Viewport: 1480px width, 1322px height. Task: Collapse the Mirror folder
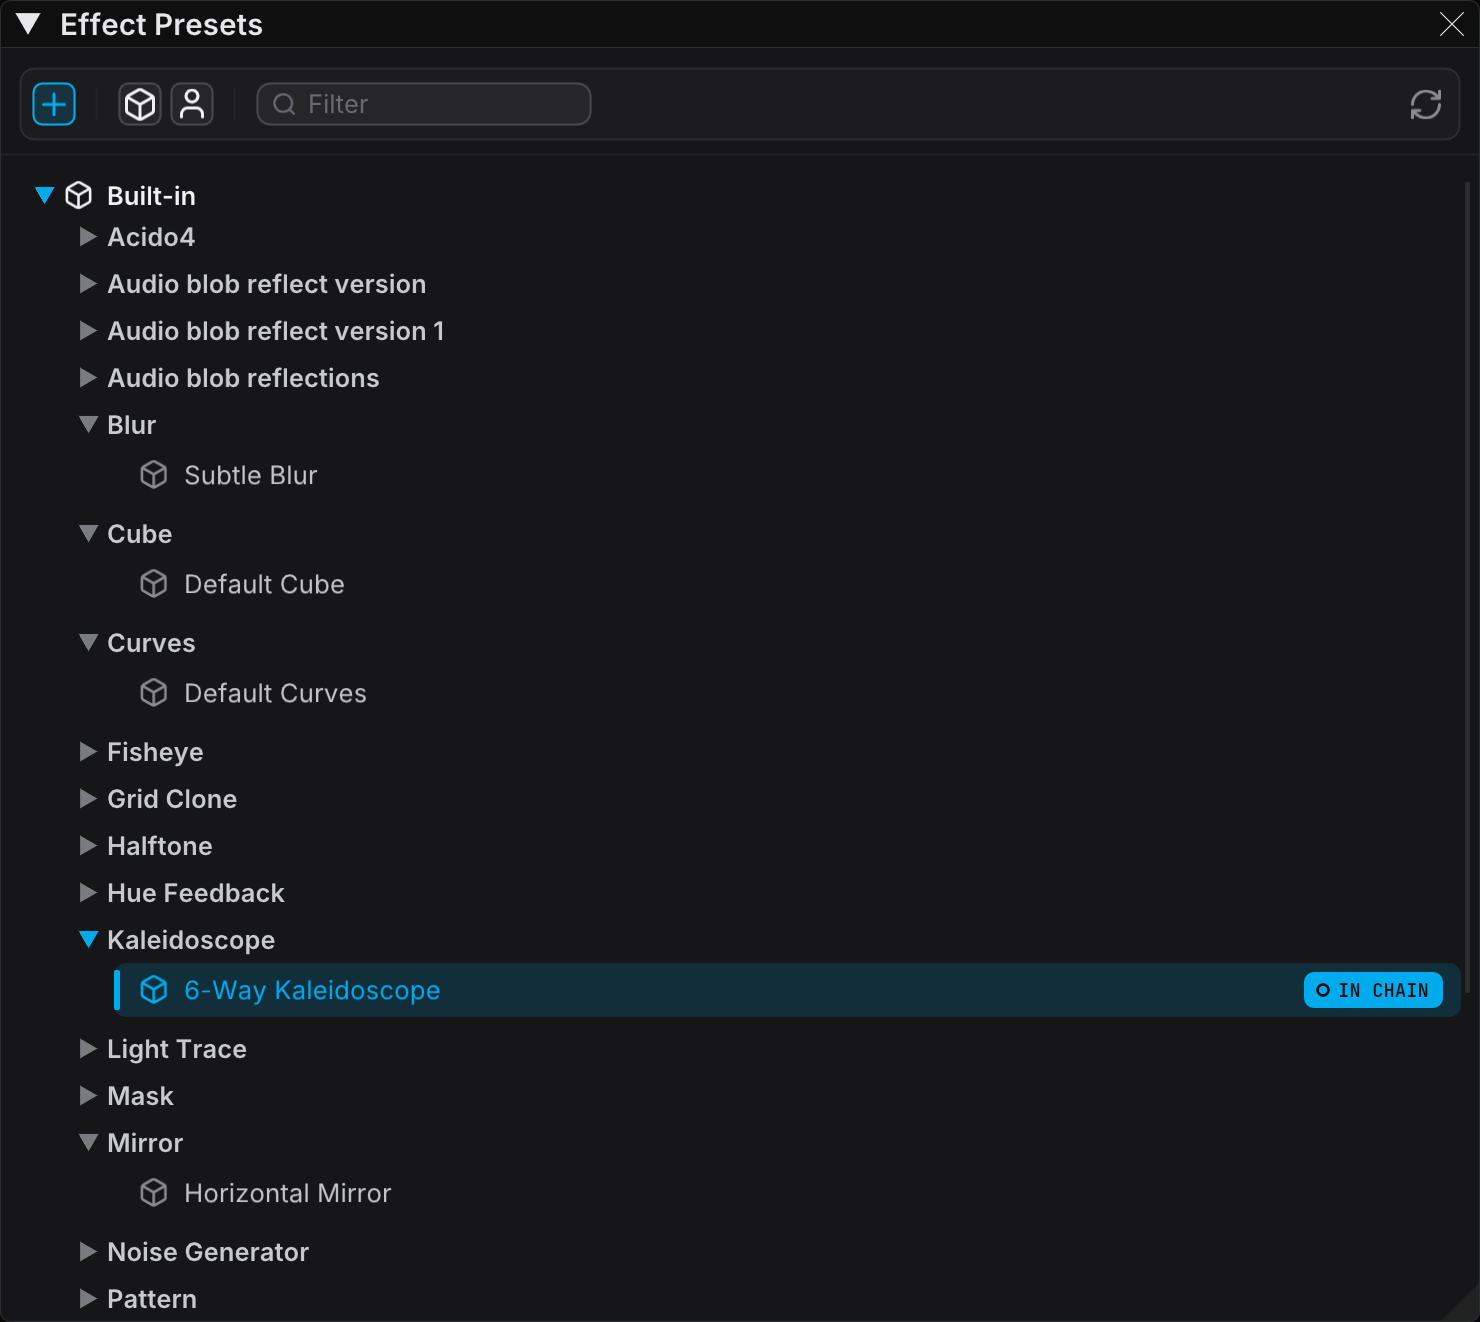(88, 1143)
